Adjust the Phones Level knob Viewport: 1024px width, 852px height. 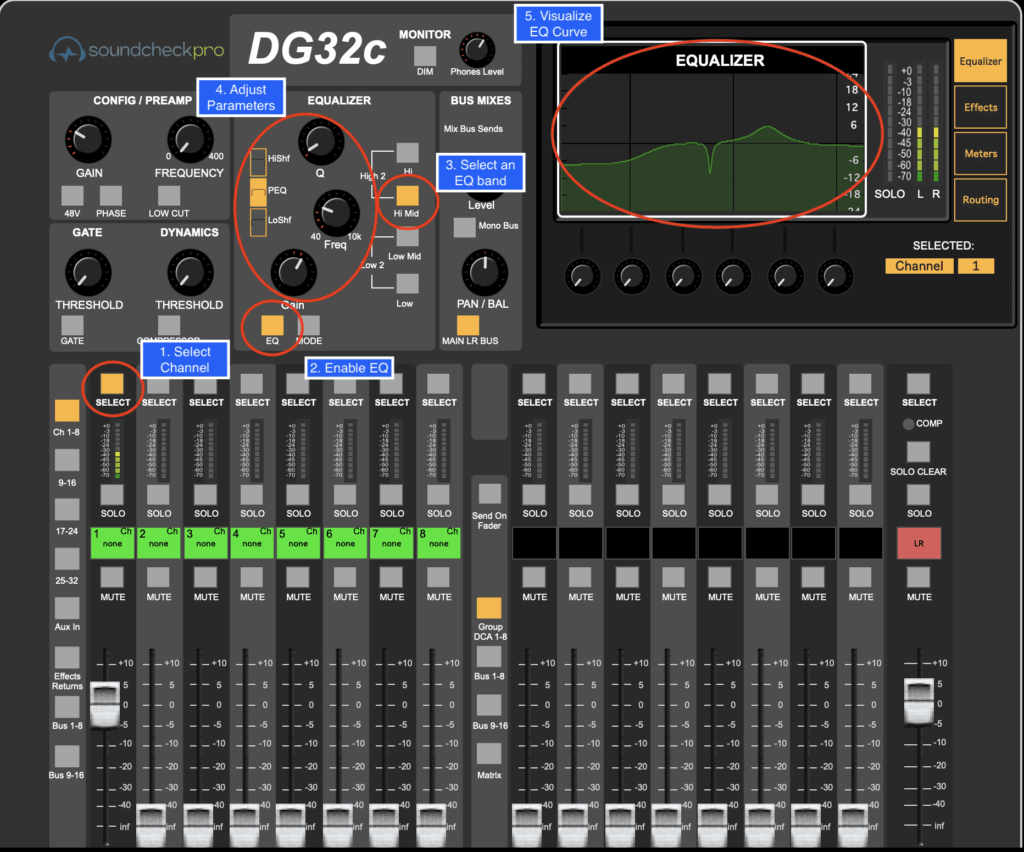tap(477, 50)
